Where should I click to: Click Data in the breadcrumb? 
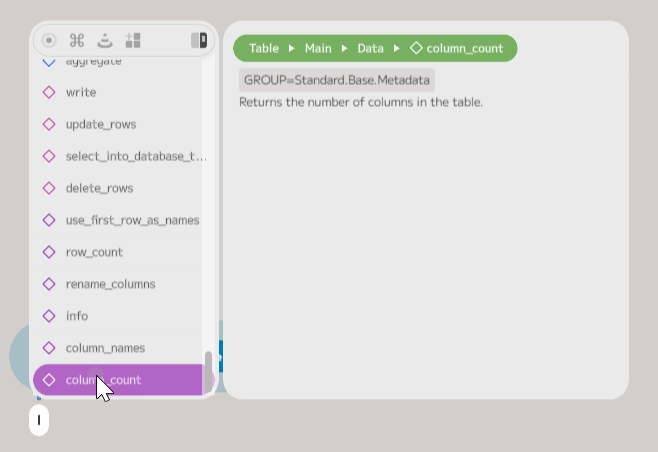371,49
